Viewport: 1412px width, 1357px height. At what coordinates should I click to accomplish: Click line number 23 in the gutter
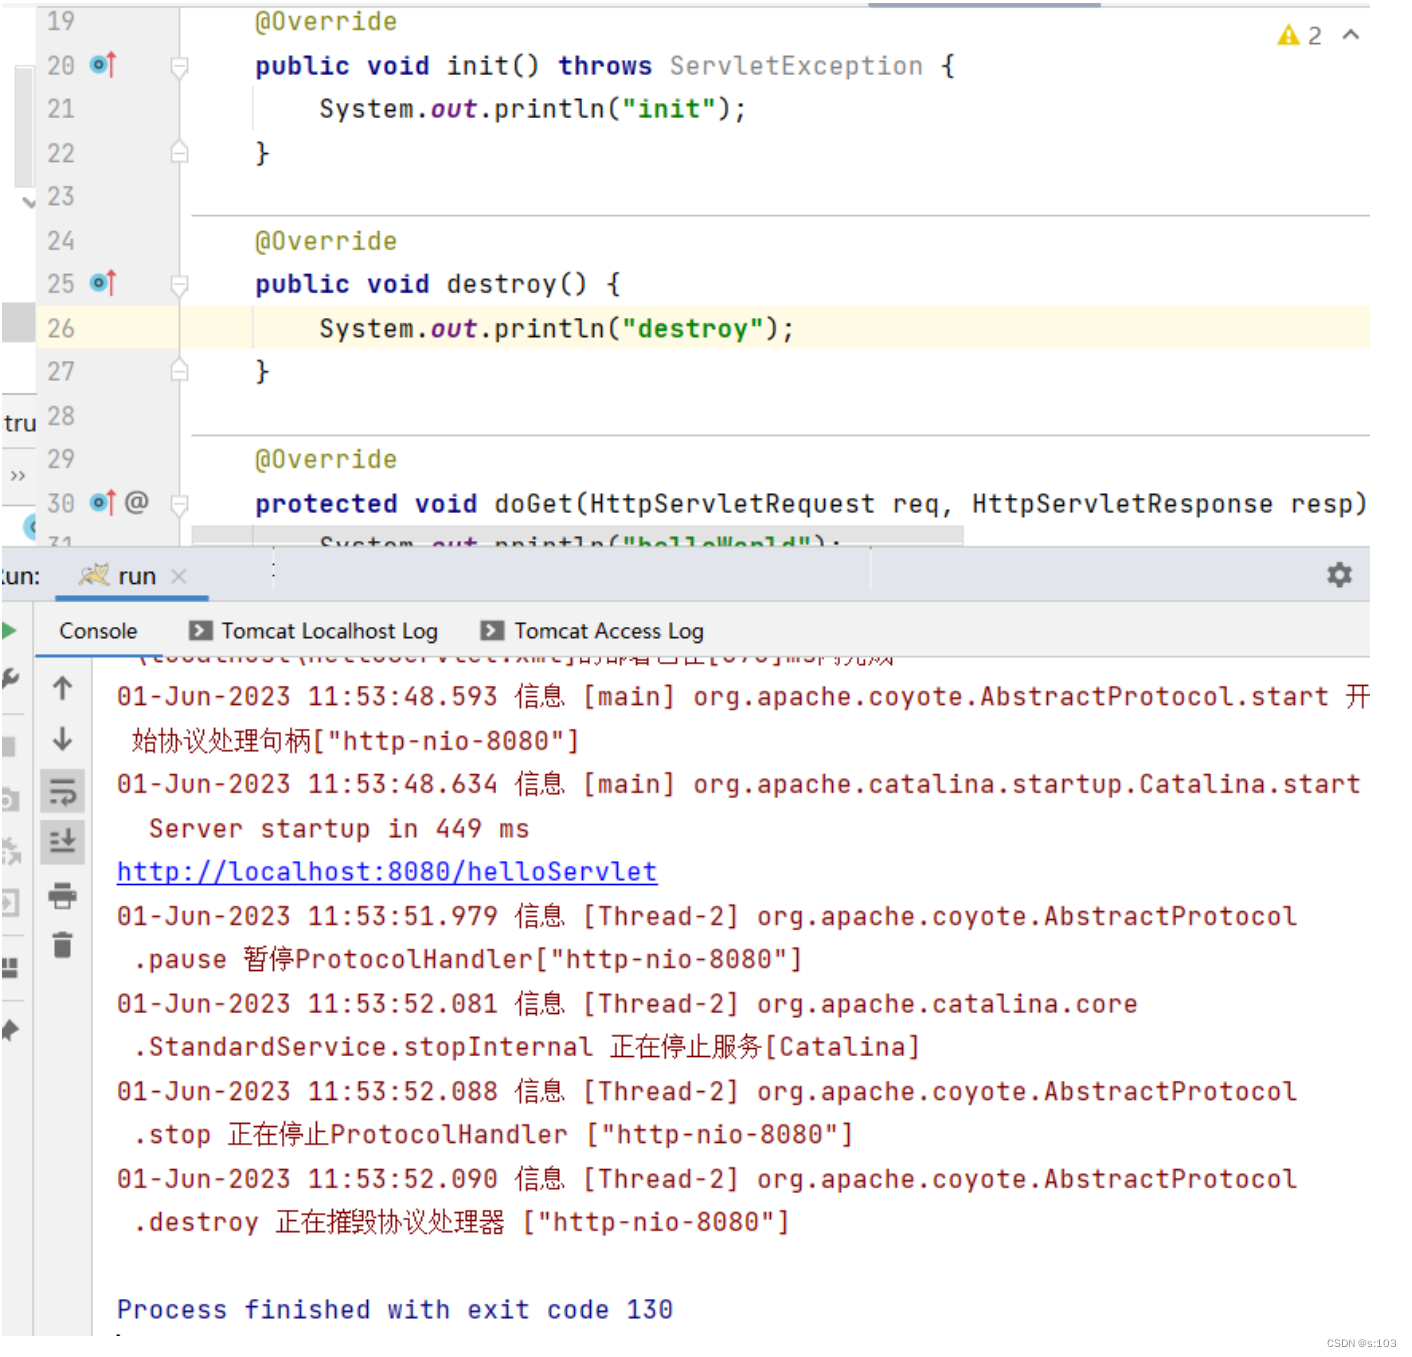[x=61, y=196]
